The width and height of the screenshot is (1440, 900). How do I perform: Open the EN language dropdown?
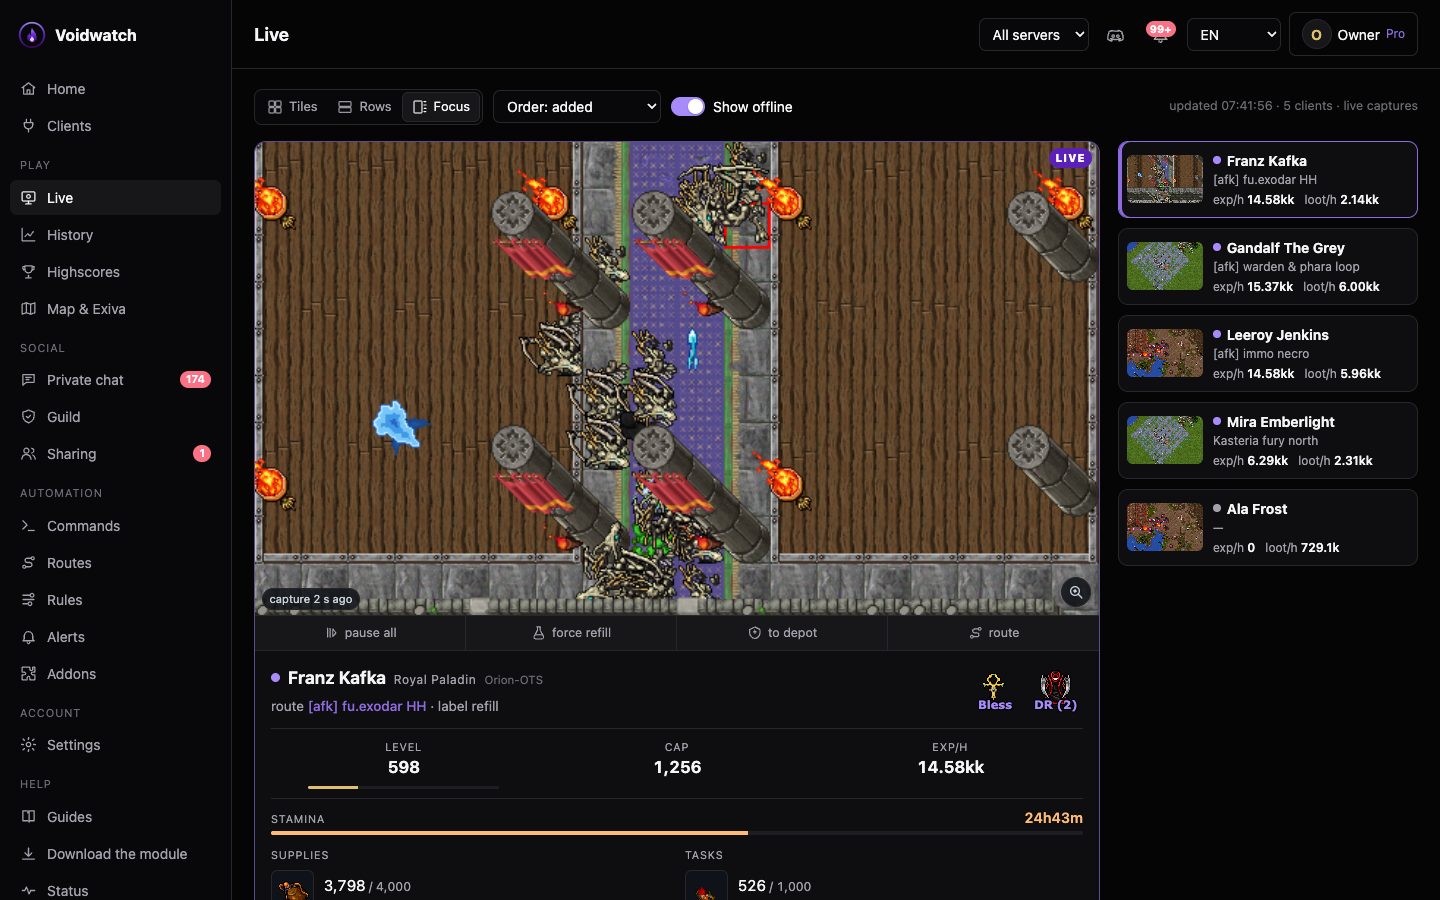pos(1233,35)
